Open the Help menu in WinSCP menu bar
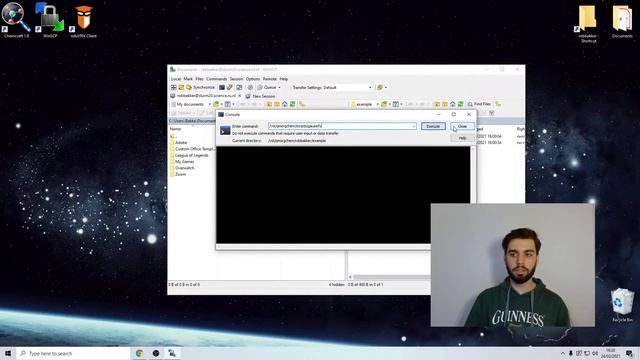Screen dimensions: 640x360 [x=284, y=79]
